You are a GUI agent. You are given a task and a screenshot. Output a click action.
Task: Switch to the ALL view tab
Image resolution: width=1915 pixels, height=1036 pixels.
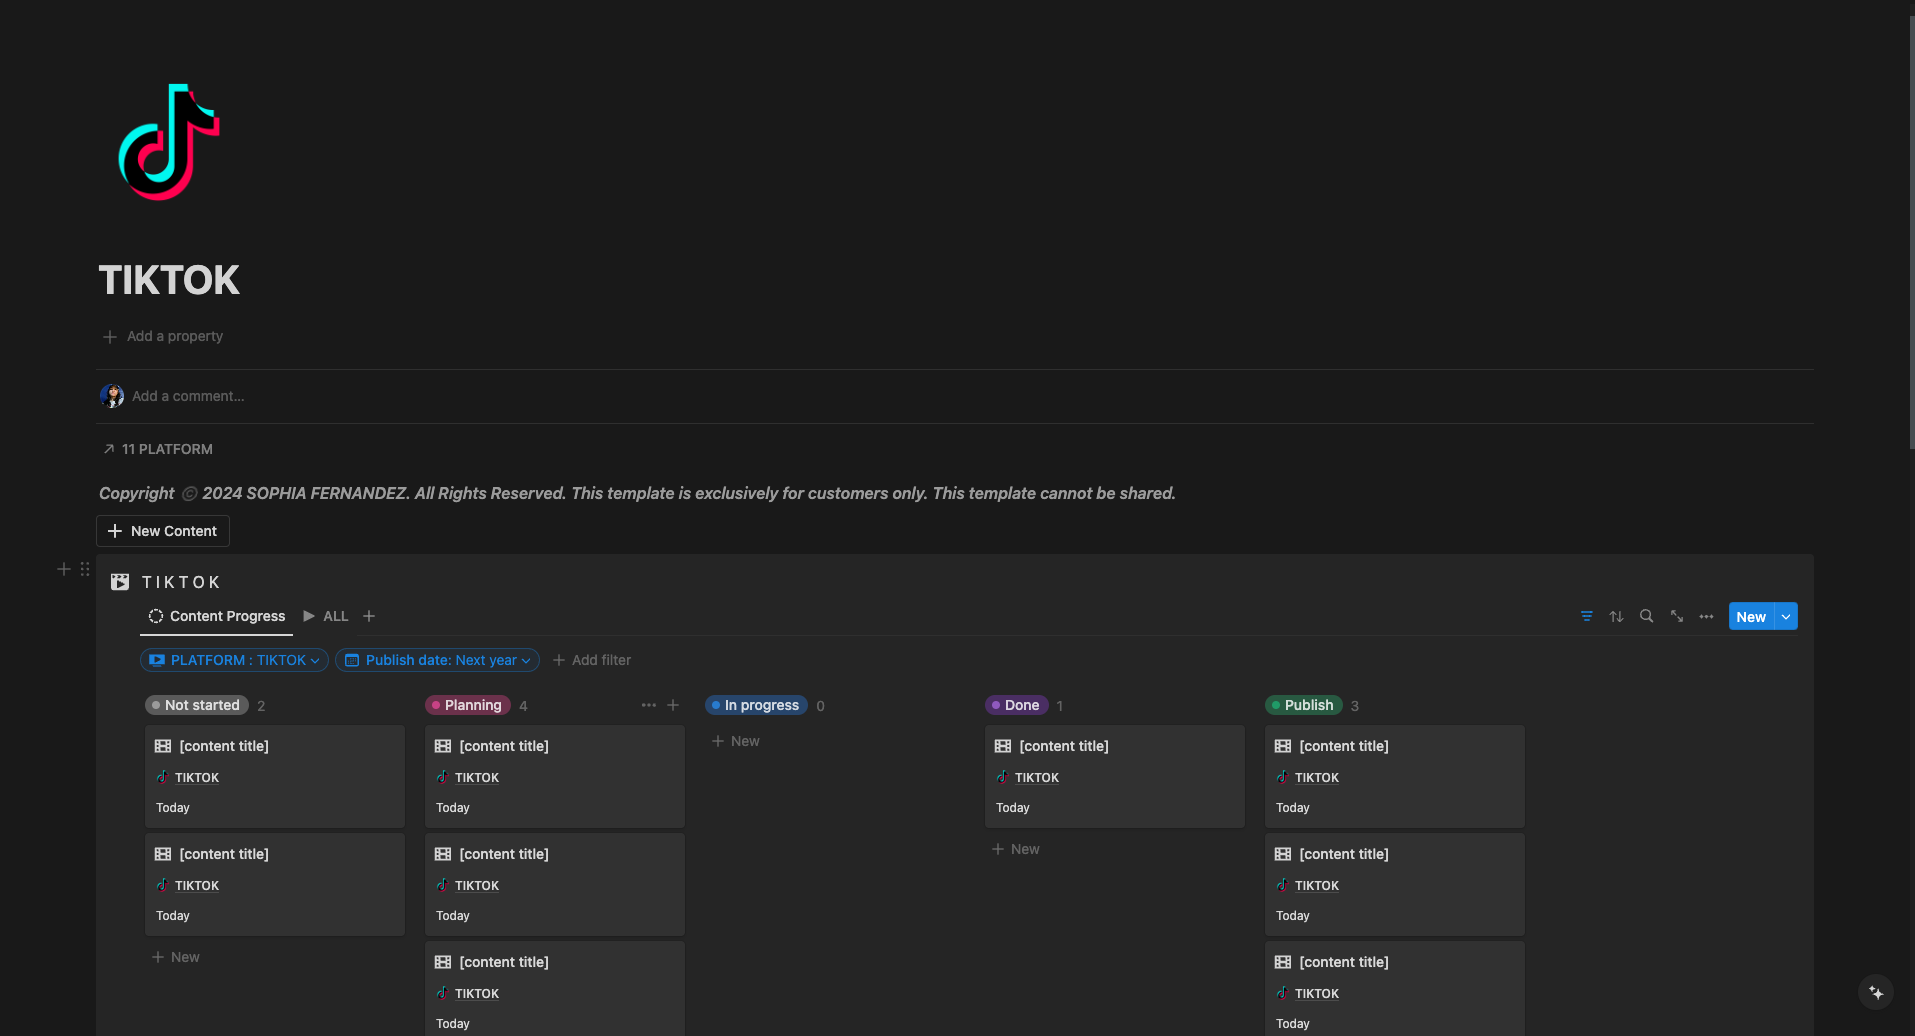[326, 616]
